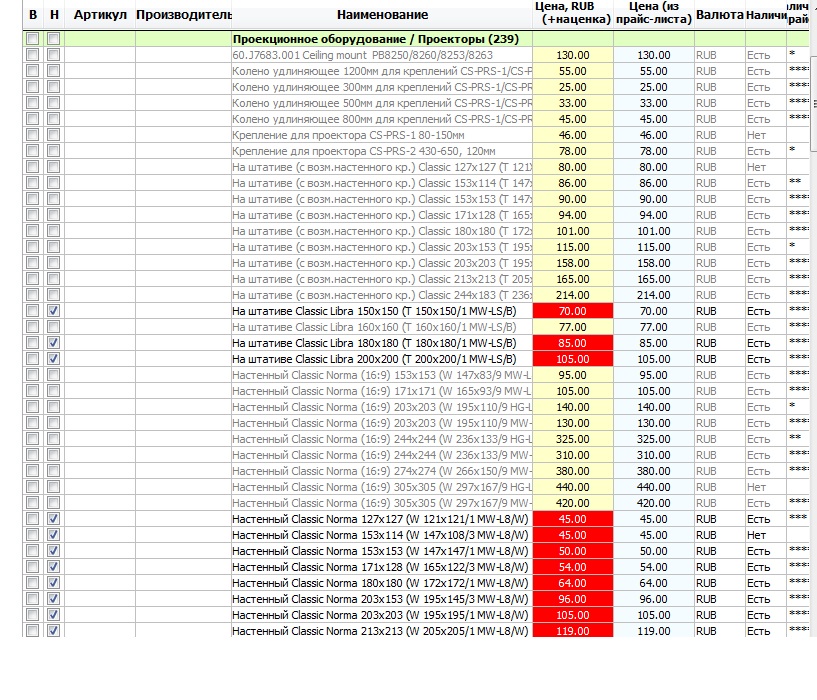Sort by the Артикул column header
The width and height of the screenshot is (817, 700).
pos(100,15)
